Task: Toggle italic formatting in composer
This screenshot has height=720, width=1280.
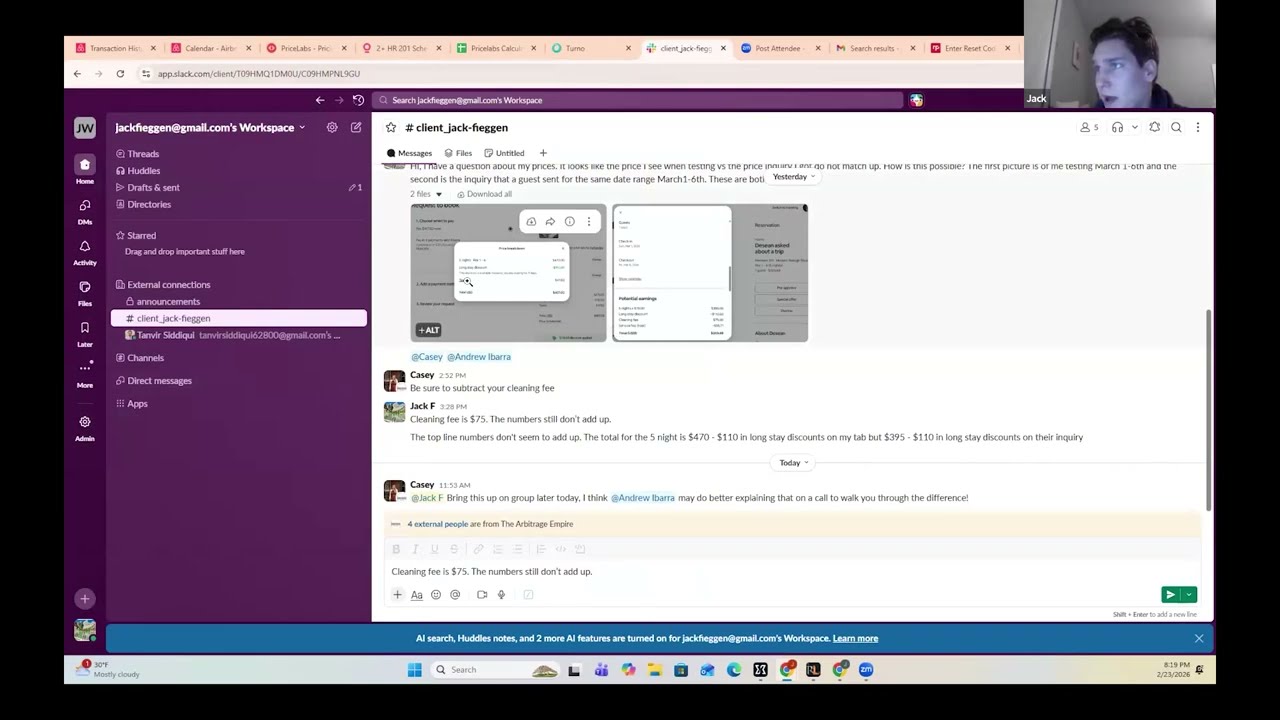Action: pyautogui.click(x=415, y=549)
